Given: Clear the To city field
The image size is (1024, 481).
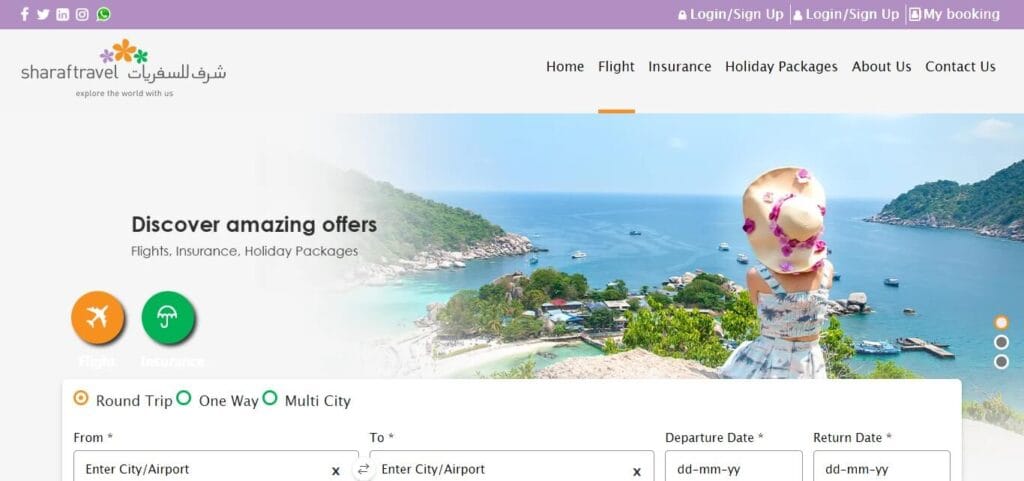Looking at the screenshot, I should (x=637, y=471).
